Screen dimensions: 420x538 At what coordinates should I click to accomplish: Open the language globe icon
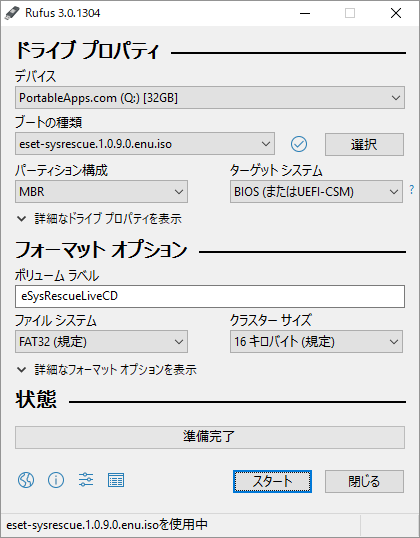tap(26, 480)
